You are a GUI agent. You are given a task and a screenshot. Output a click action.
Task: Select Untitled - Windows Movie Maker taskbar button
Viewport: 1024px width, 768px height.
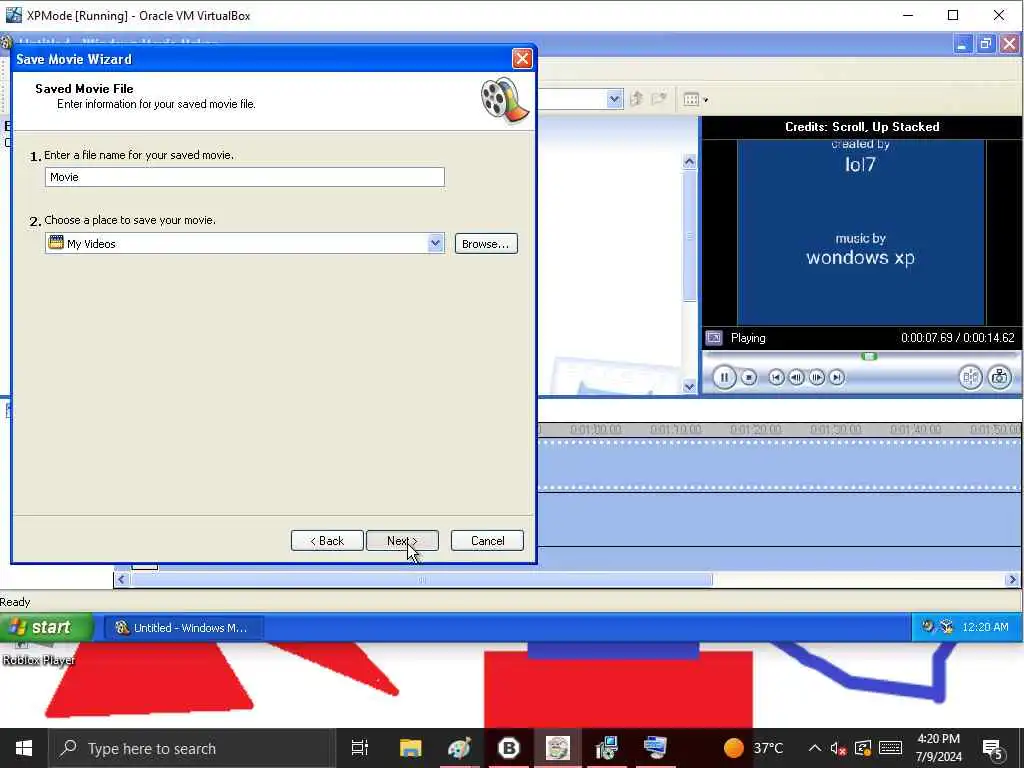tap(184, 628)
